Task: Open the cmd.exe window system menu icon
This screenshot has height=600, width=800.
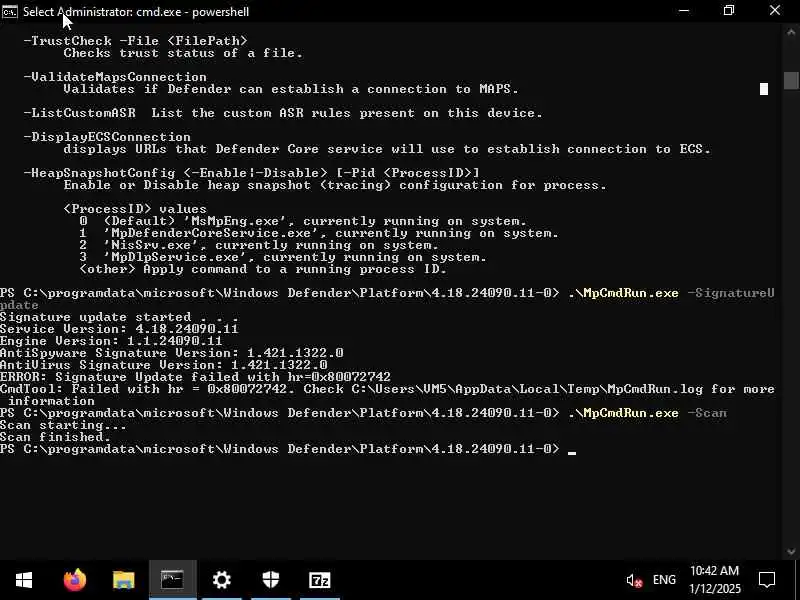Action: 9,11
